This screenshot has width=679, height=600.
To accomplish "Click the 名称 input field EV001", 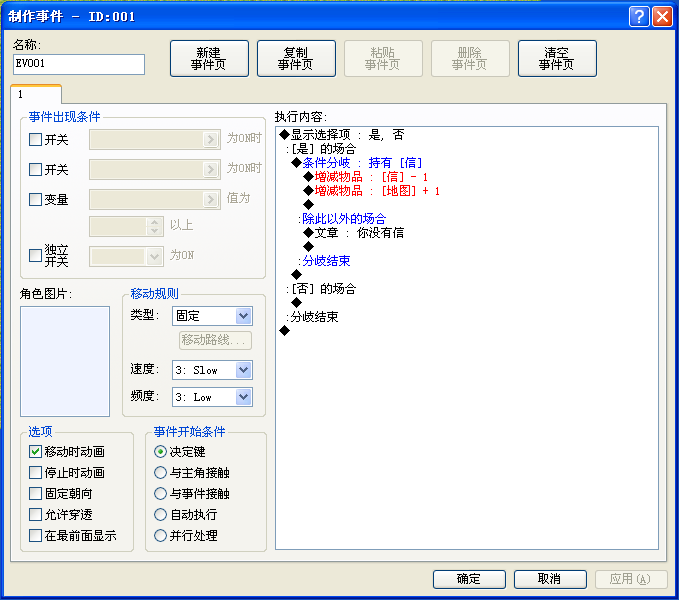I will click(79, 65).
